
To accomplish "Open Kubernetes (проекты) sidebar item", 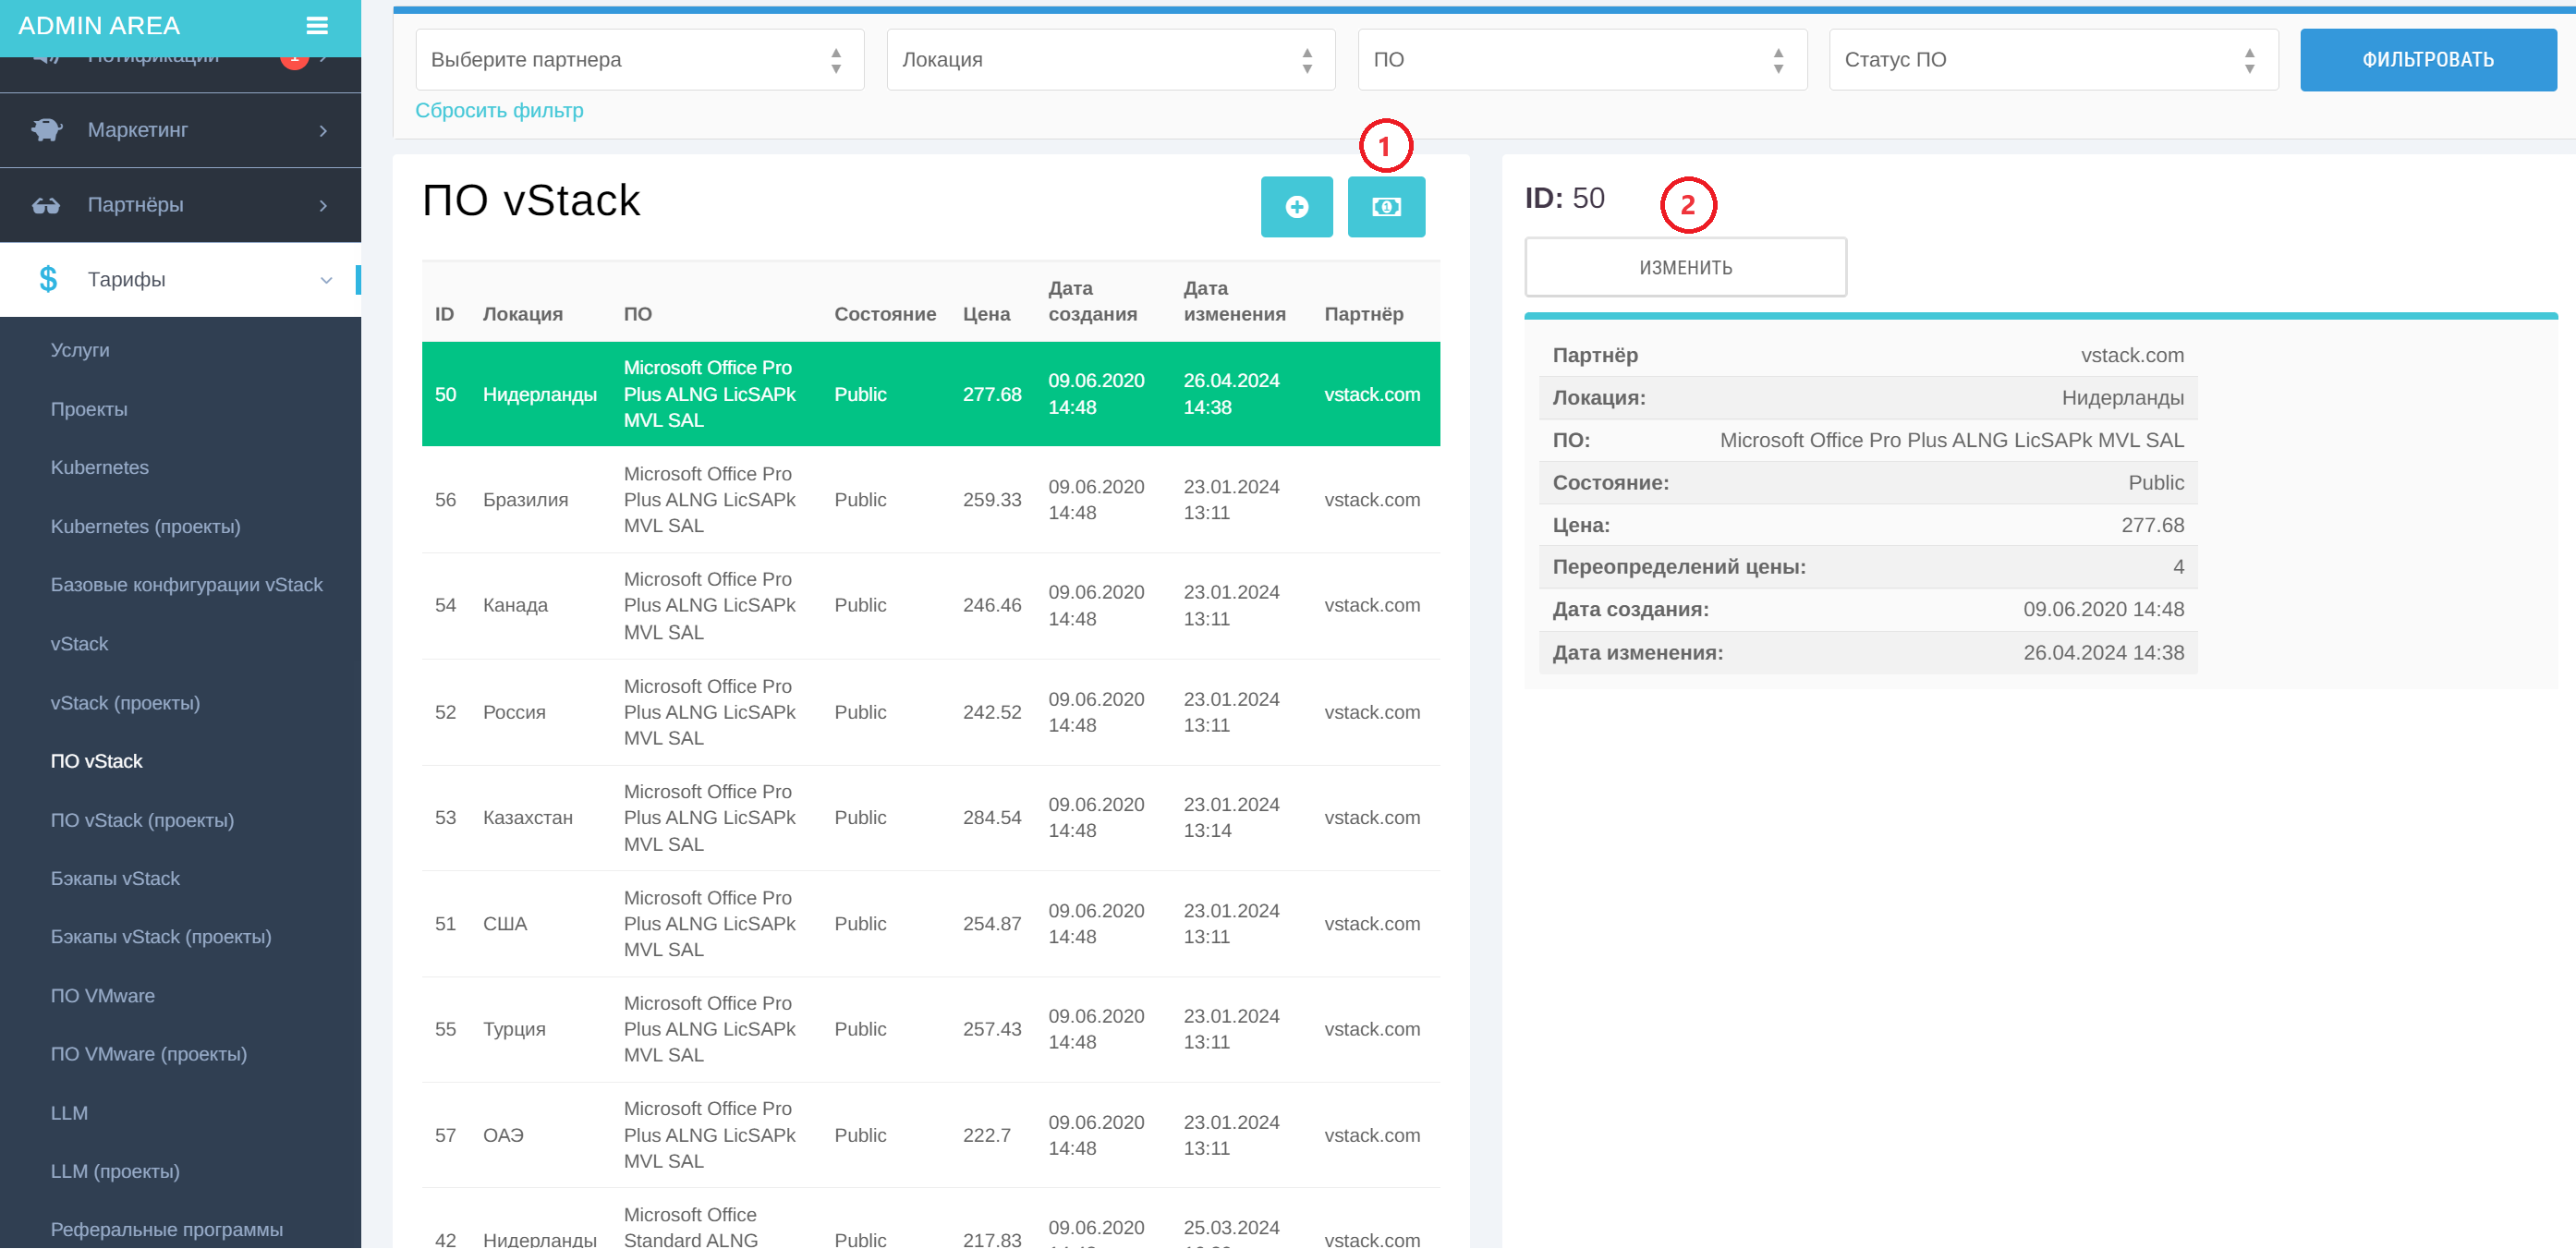I will coord(145,526).
